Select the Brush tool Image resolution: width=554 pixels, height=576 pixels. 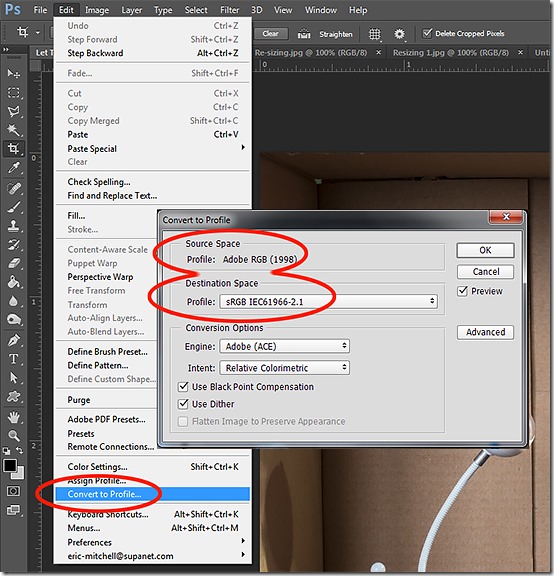click(14, 207)
